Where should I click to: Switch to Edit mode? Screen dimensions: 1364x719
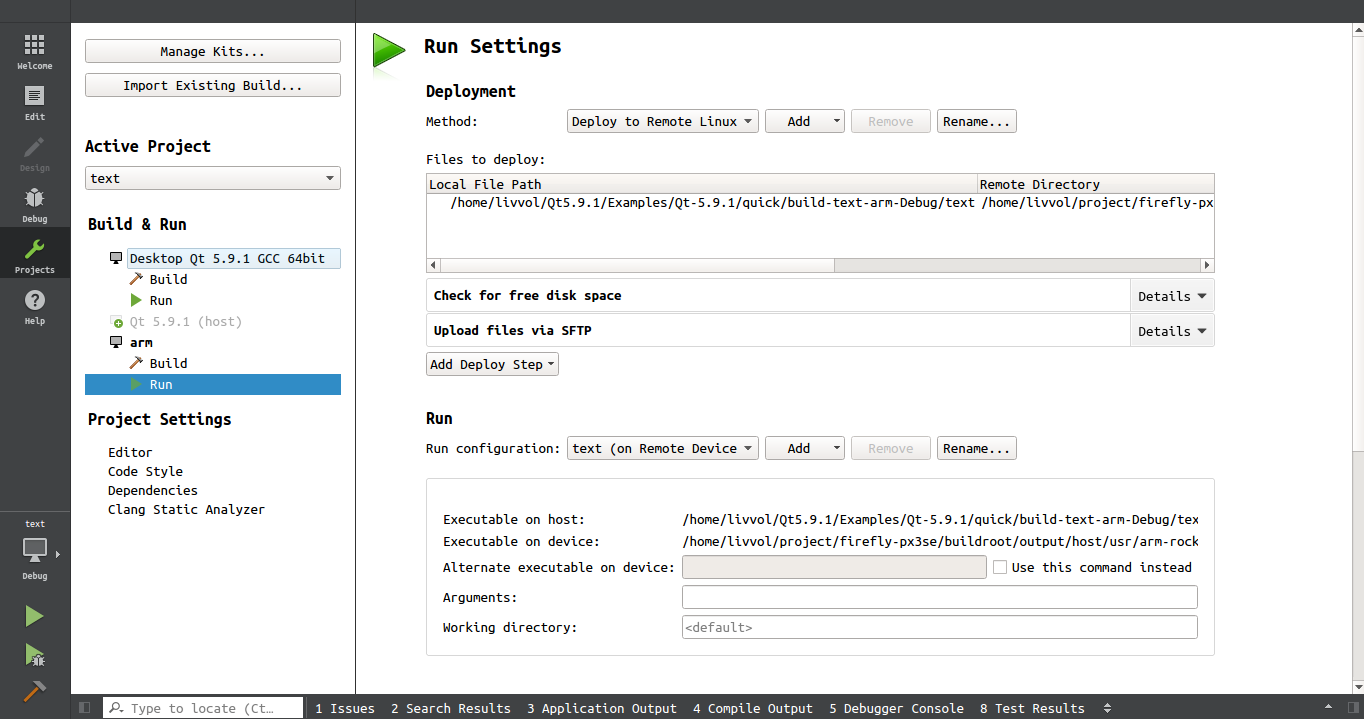(35, 102)
